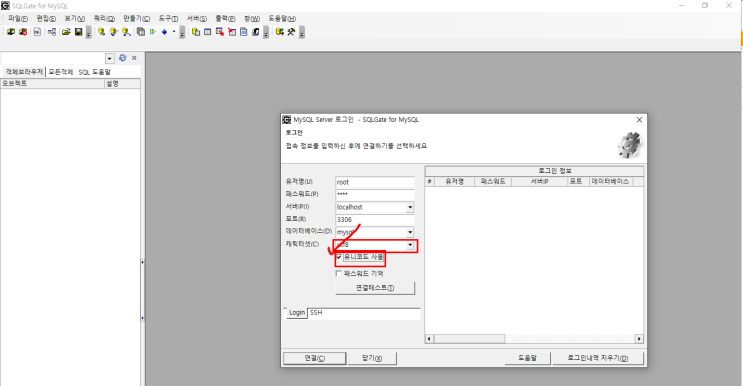Open the 편집(E) menu

point(46,18)
